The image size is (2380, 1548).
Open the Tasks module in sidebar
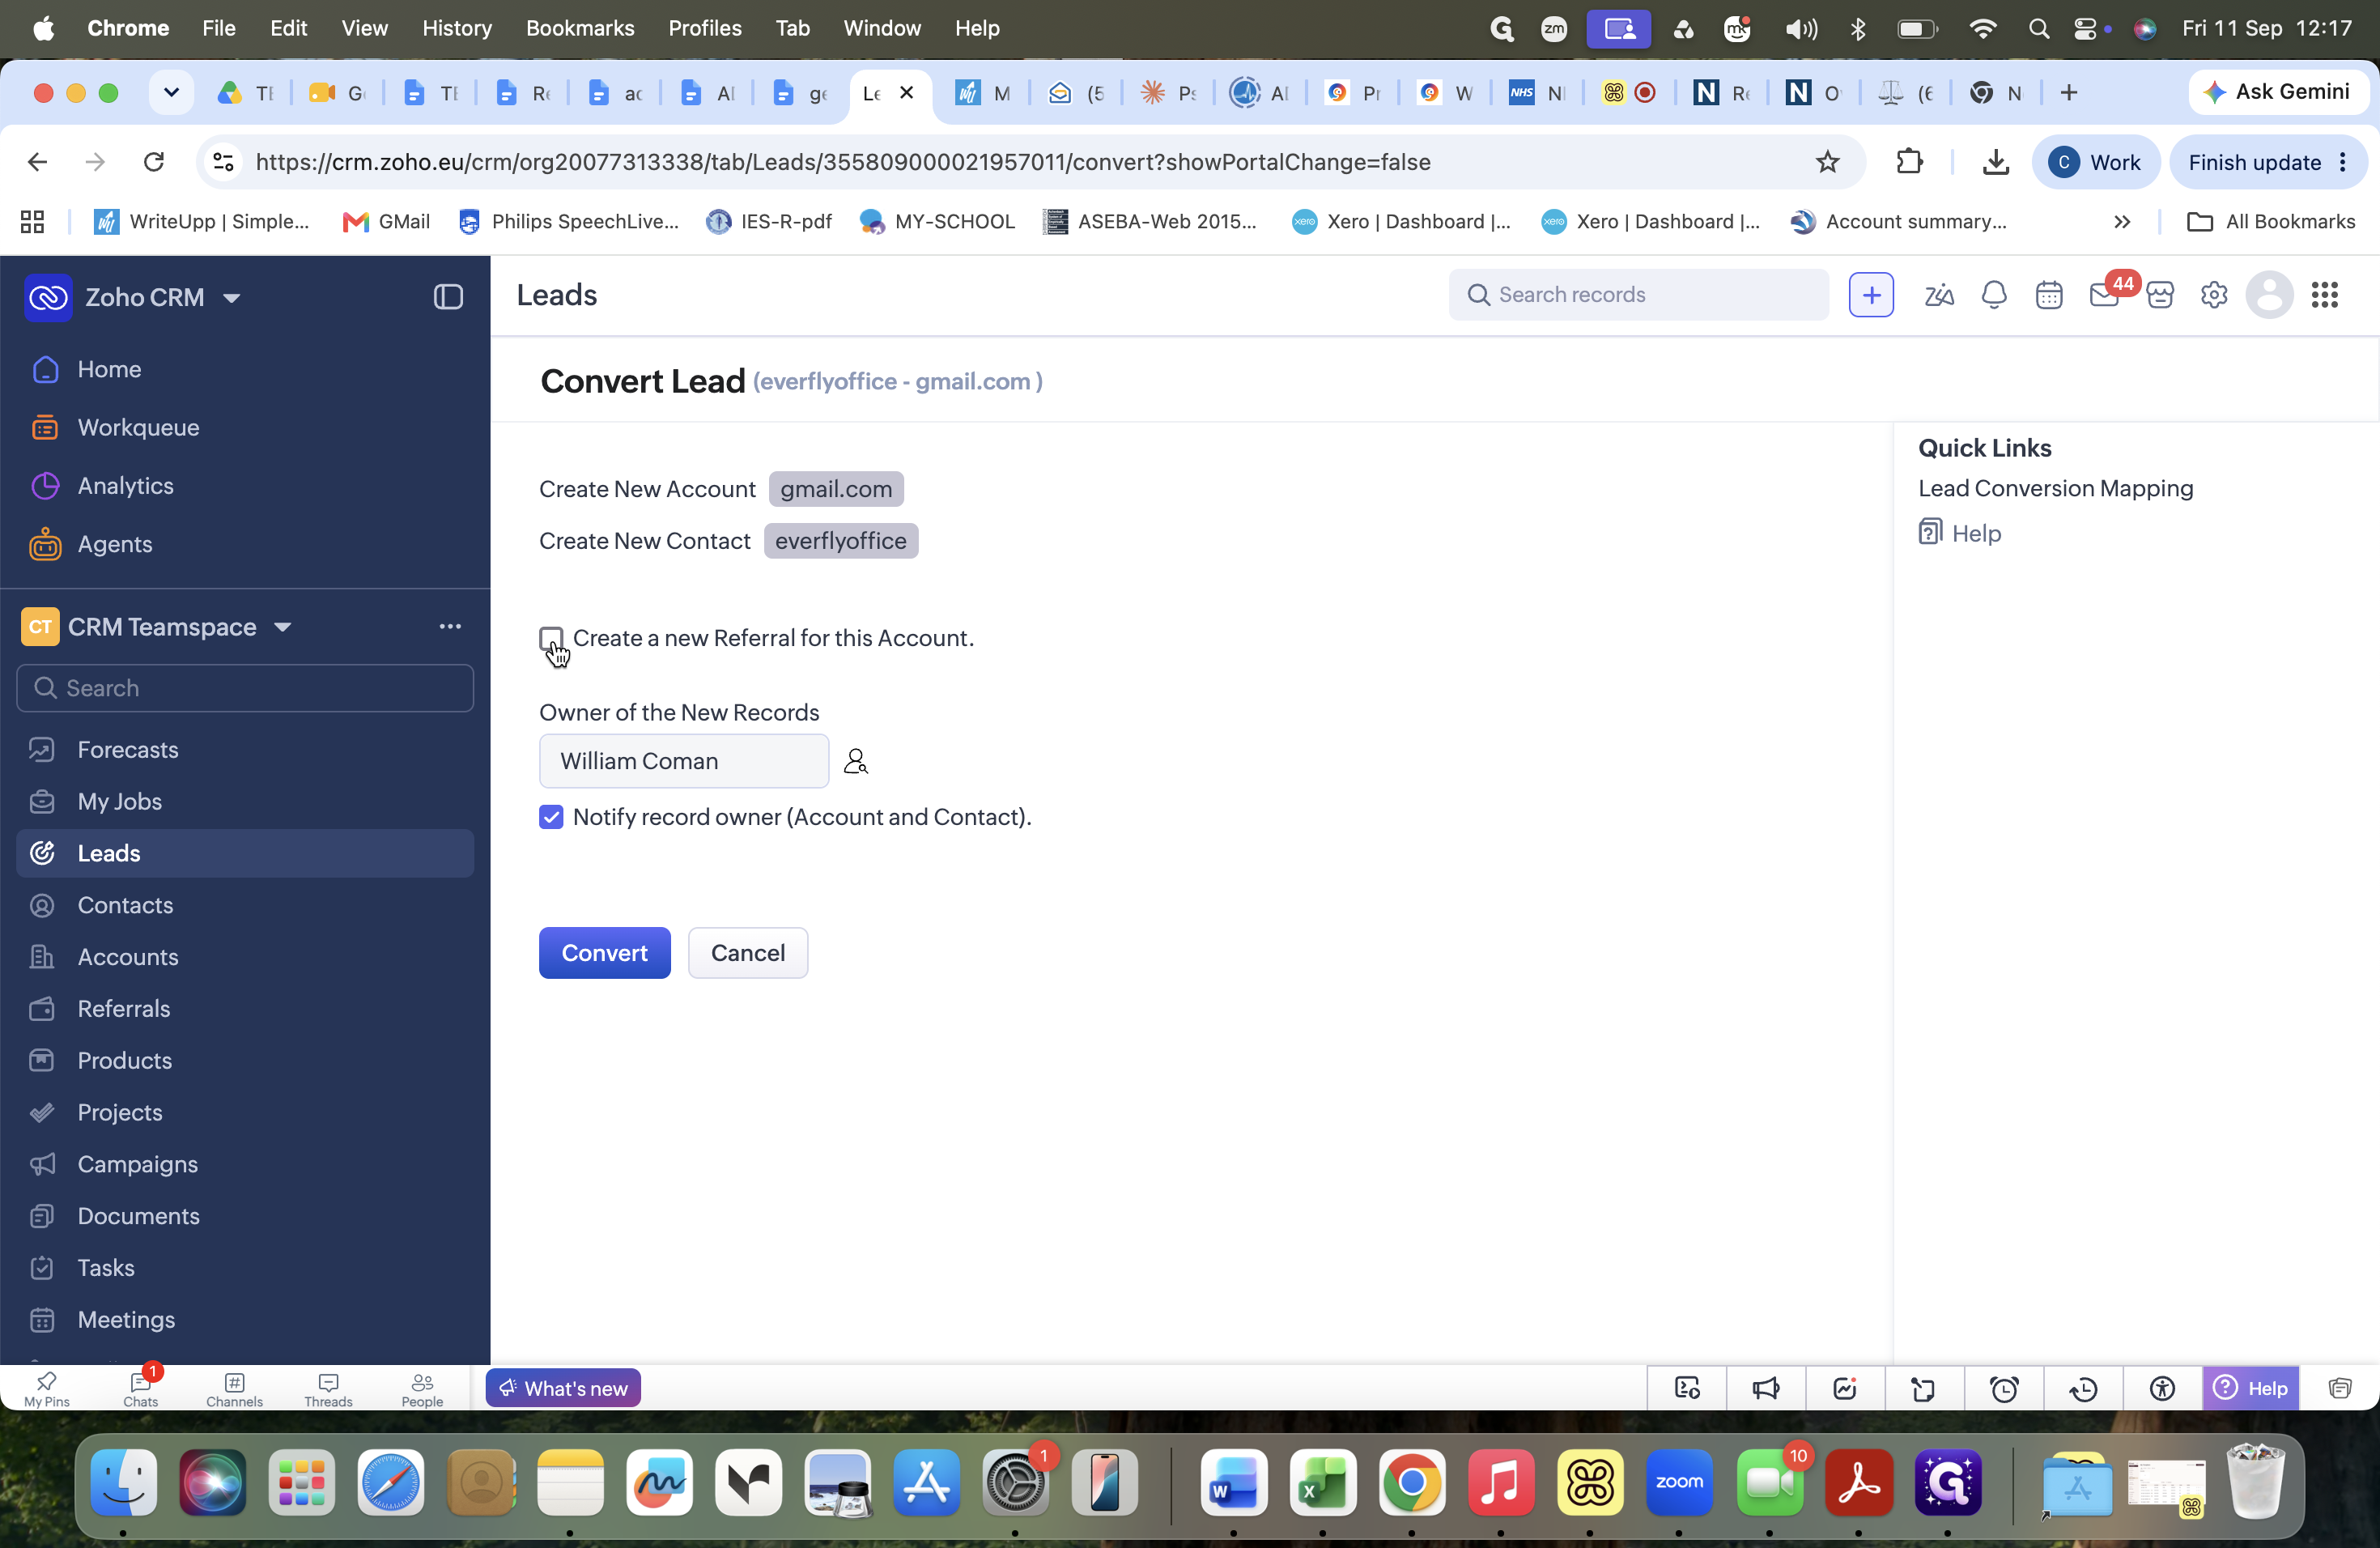(245, 1268)
